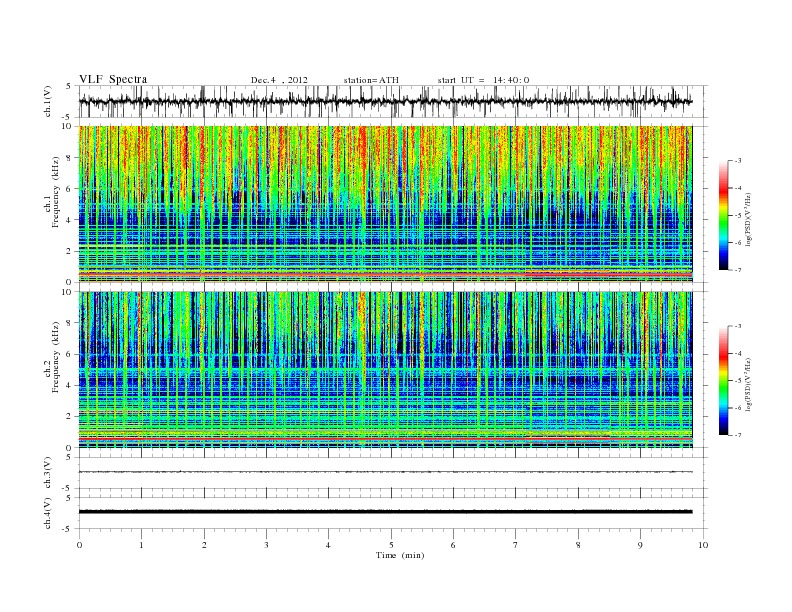Image resolution: width=792 pixels, height=612 pixels.
Task: Click the "6" kHz tick on ch.2 spectrogram
Action: (69, 354)
